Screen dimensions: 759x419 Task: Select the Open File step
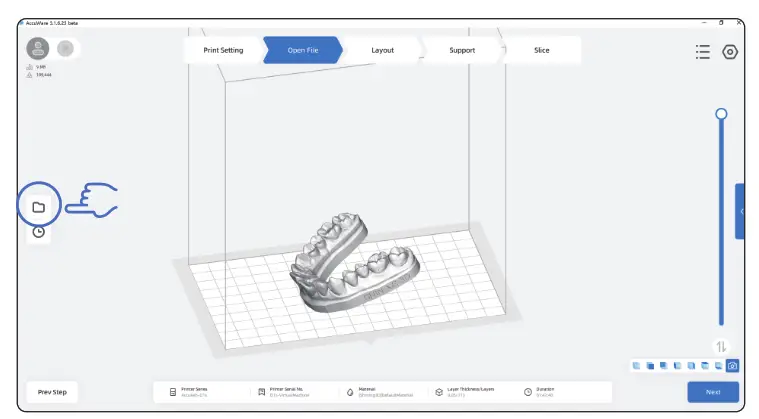[303, 50]
